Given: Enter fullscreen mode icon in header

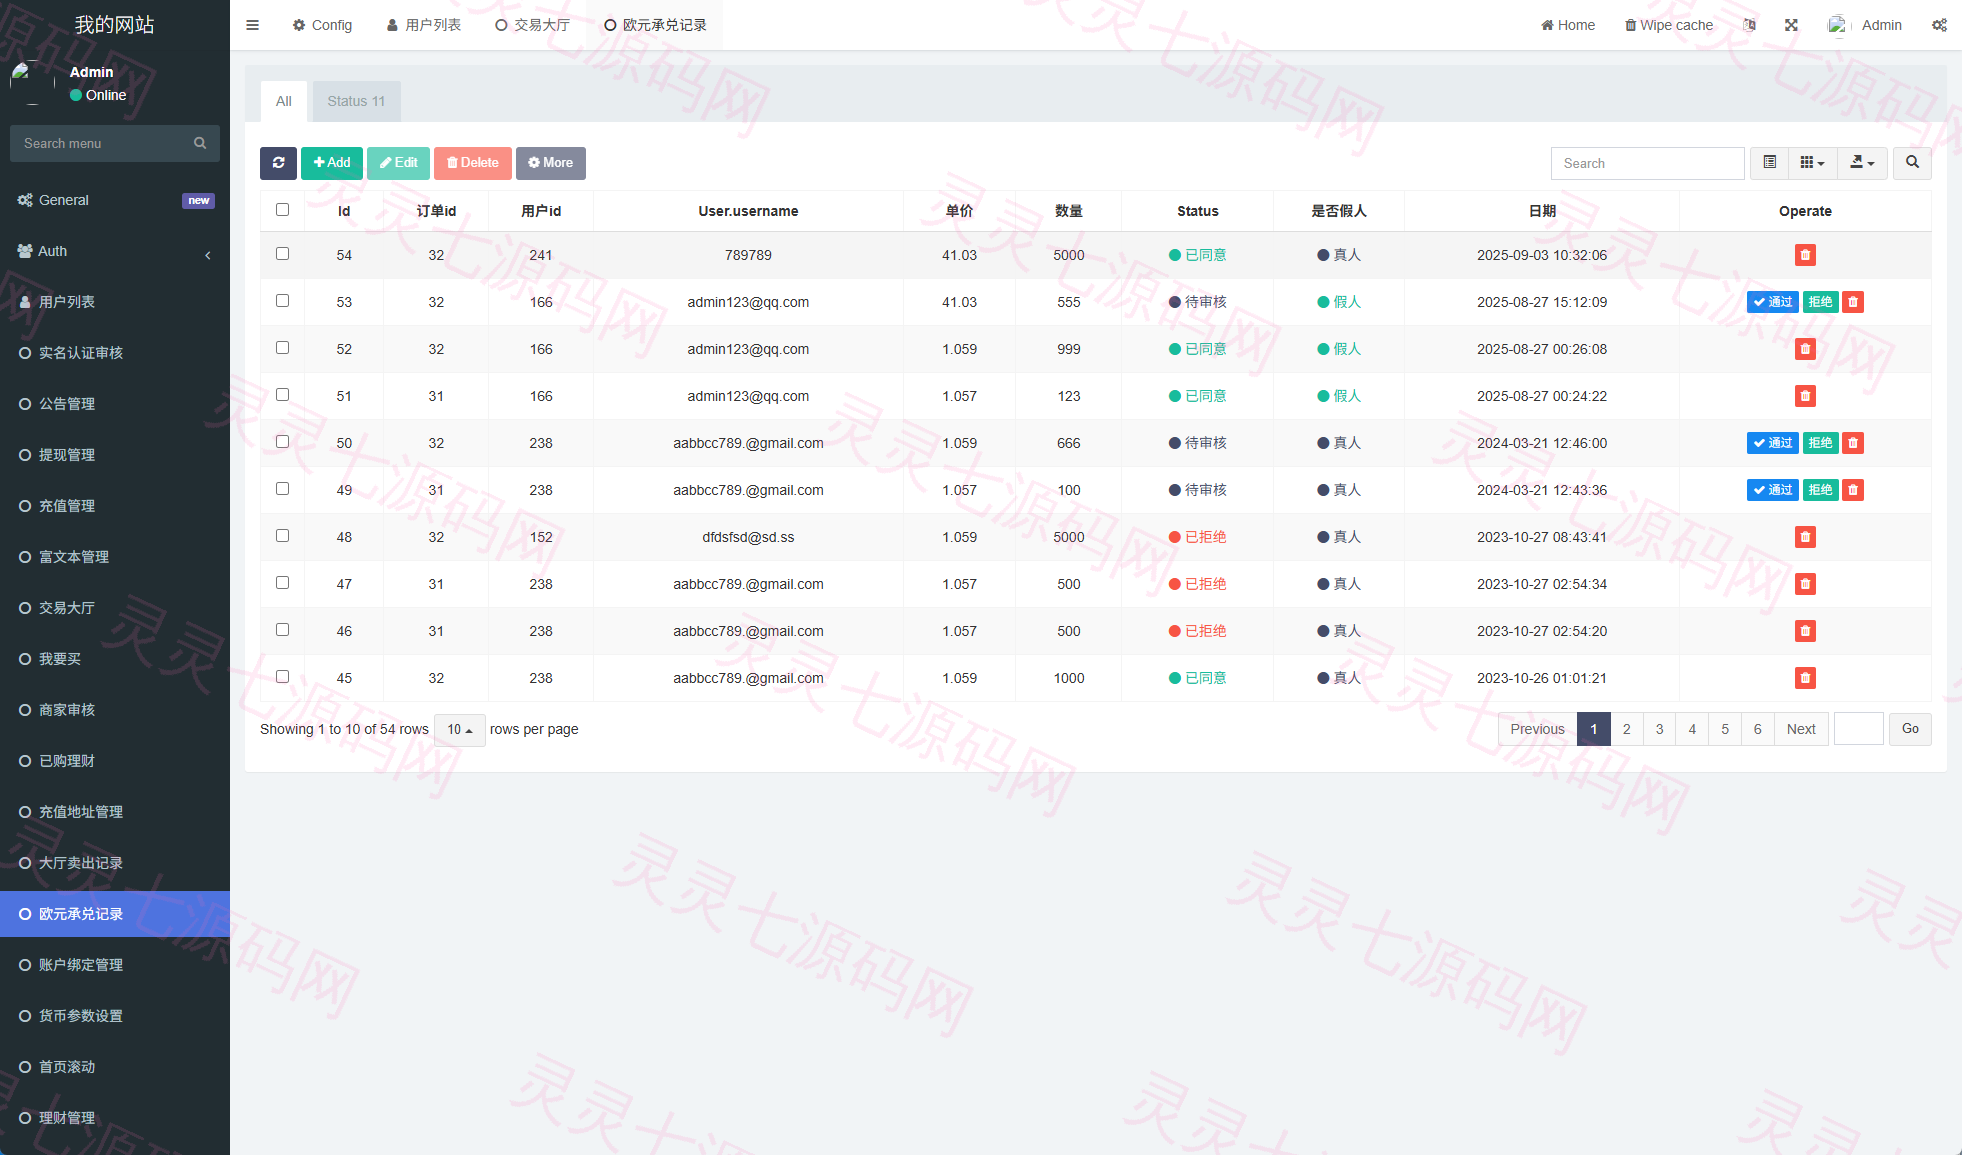Looking at the screenshot, I should (x=1791, y=25).
